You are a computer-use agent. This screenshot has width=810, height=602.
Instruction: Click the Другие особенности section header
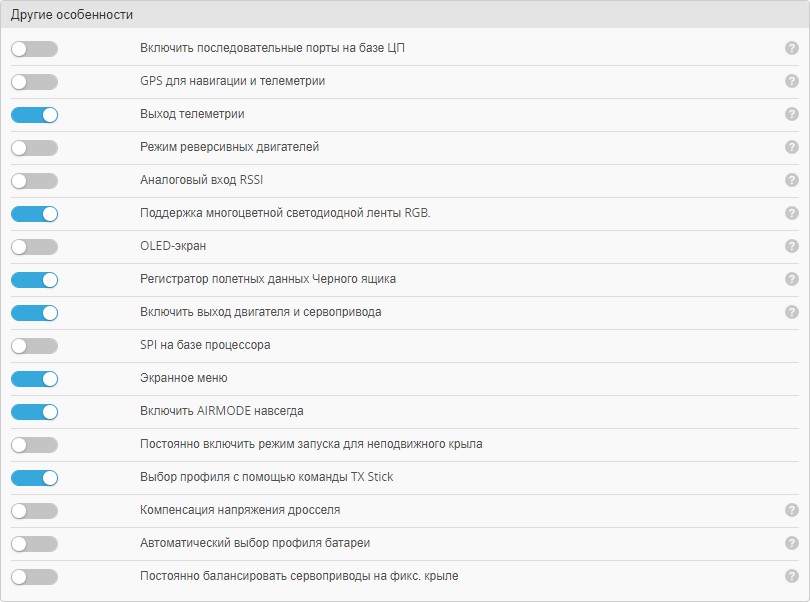click(72, 15)
